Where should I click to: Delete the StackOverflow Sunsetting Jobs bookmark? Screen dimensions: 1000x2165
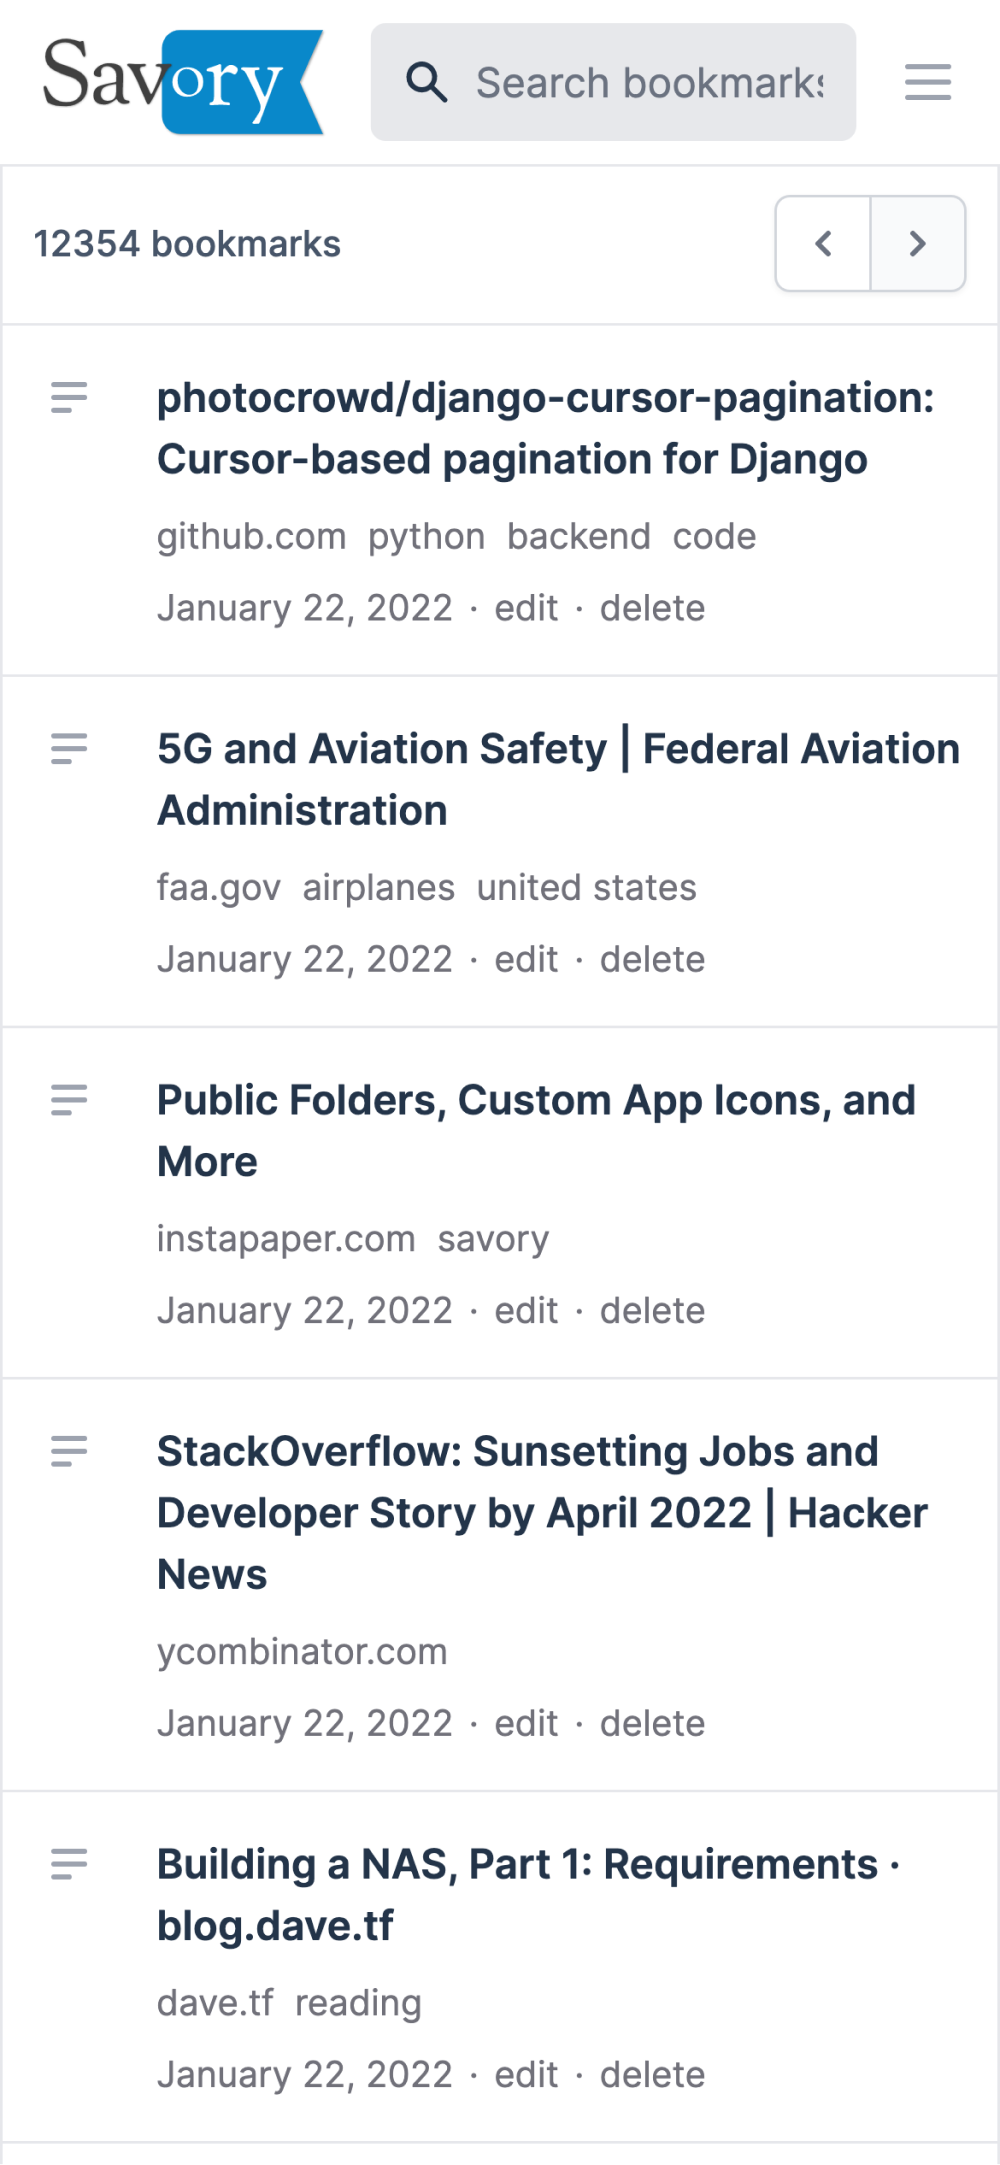pos(652,1723)
